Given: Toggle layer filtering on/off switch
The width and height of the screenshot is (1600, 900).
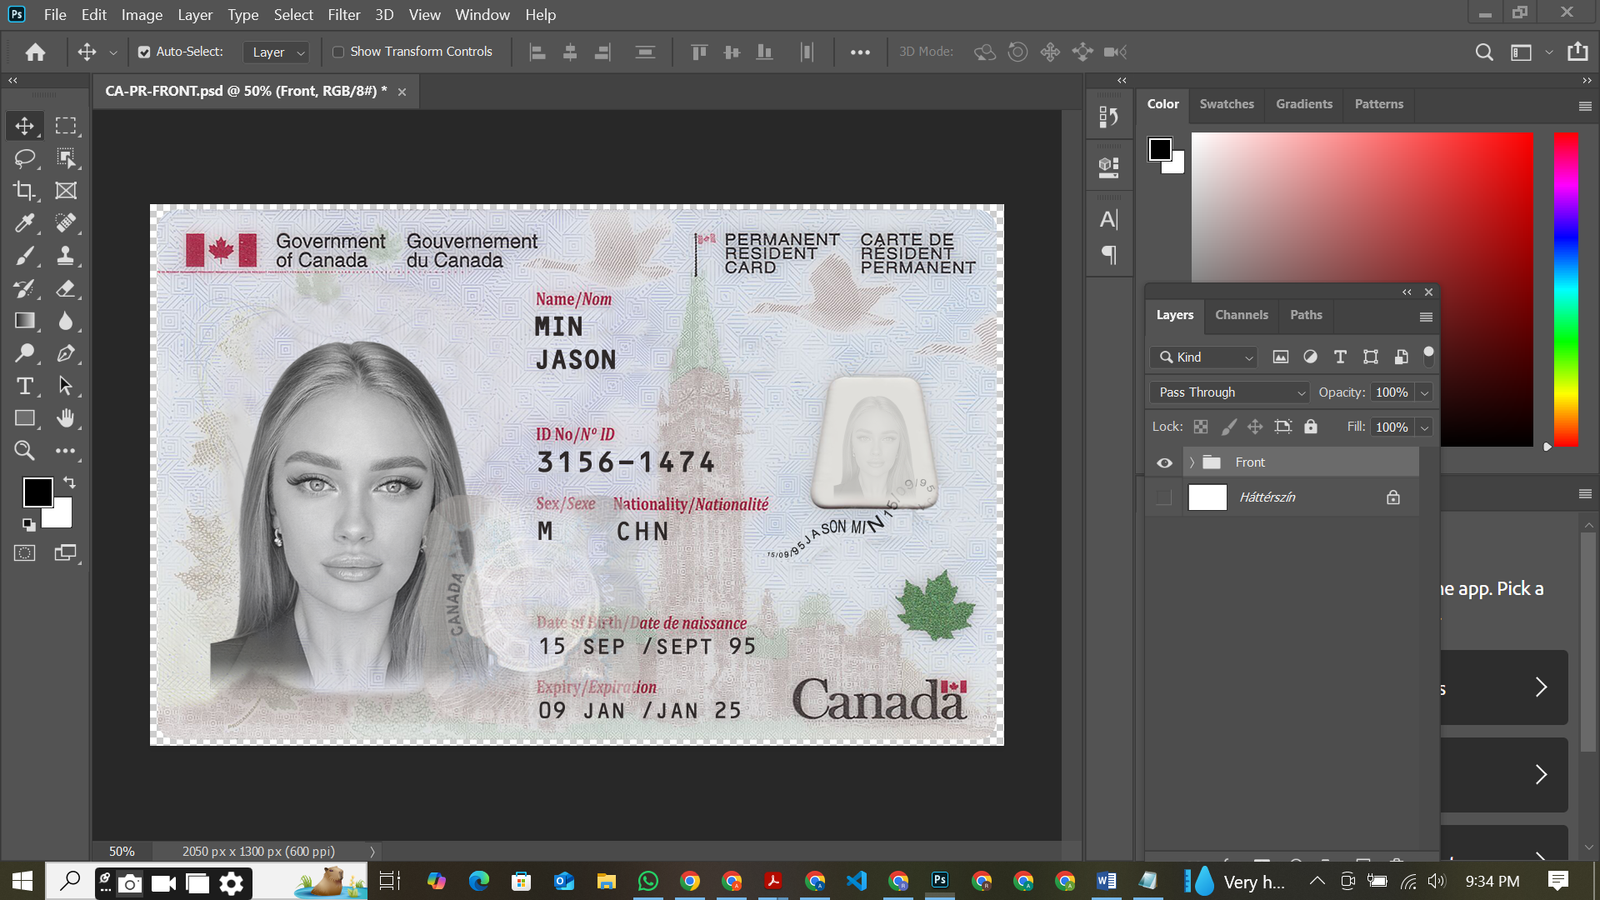Looking at the screenshot, I should coord(1429,354).
